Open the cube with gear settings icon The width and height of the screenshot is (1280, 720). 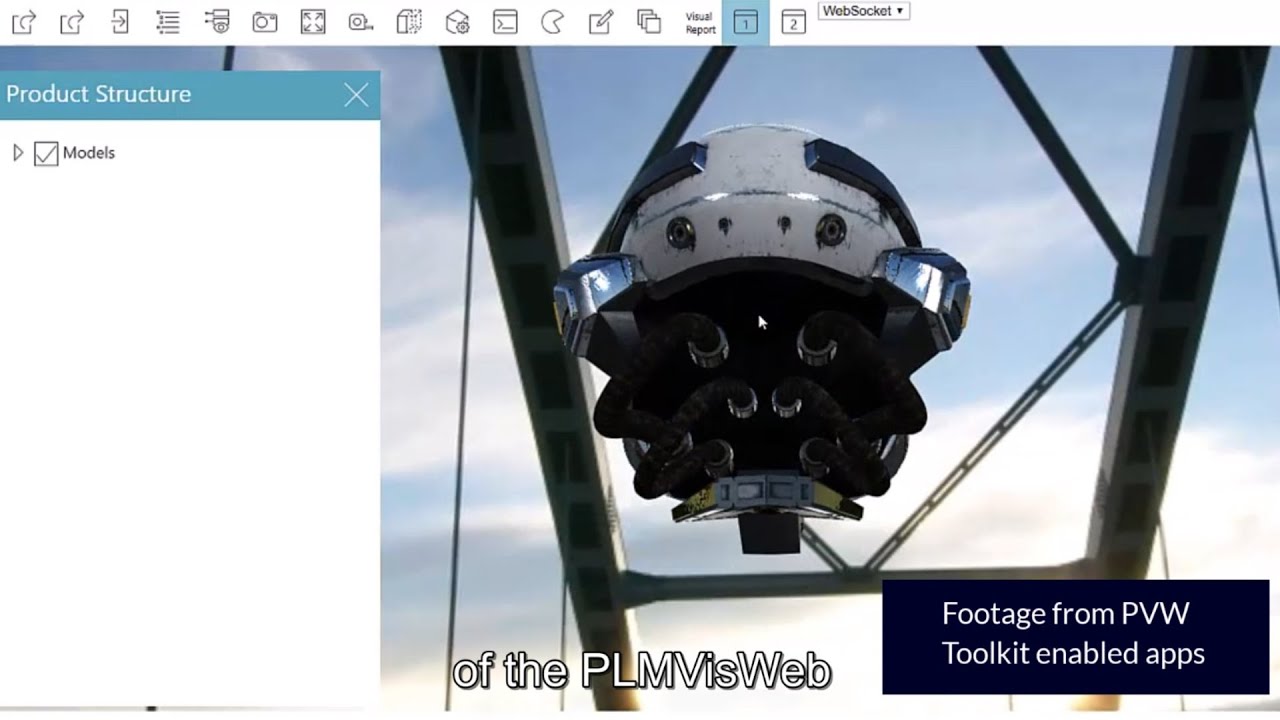[x=457, y=22]
